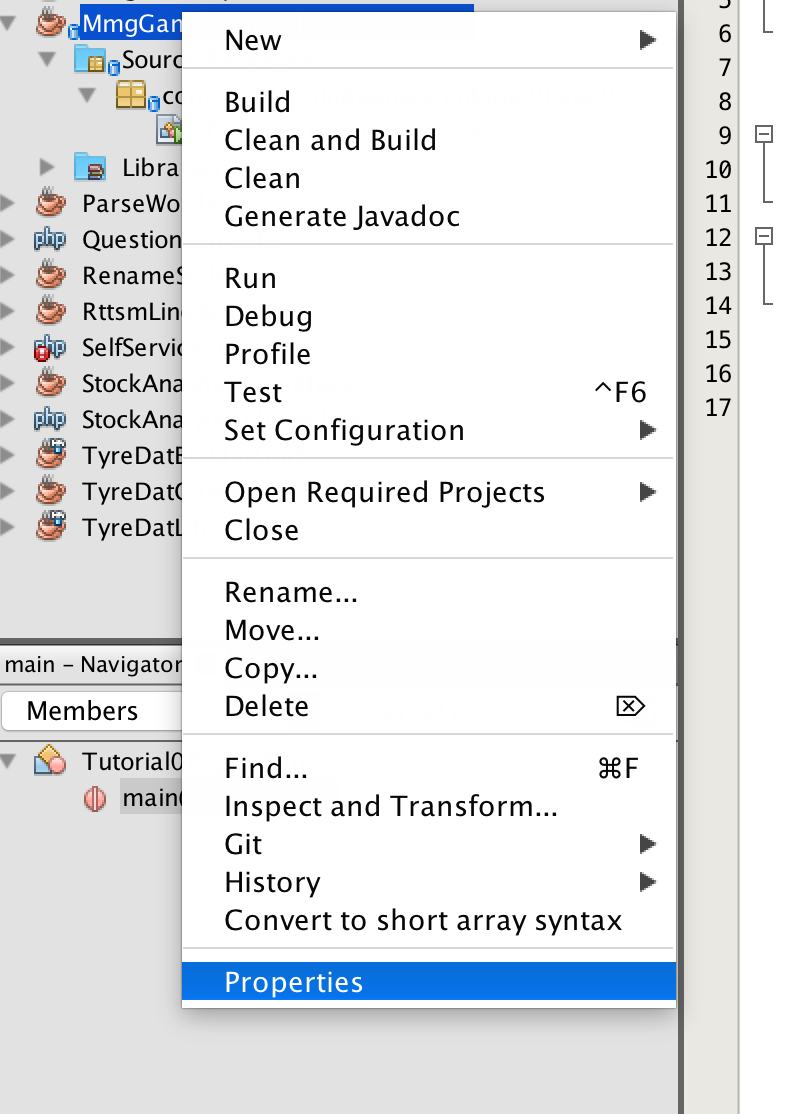This screenshot has width=788, height=1114.
Task: Click the ParseWo project Java coffee-cup icon
Action: [50, 204]
